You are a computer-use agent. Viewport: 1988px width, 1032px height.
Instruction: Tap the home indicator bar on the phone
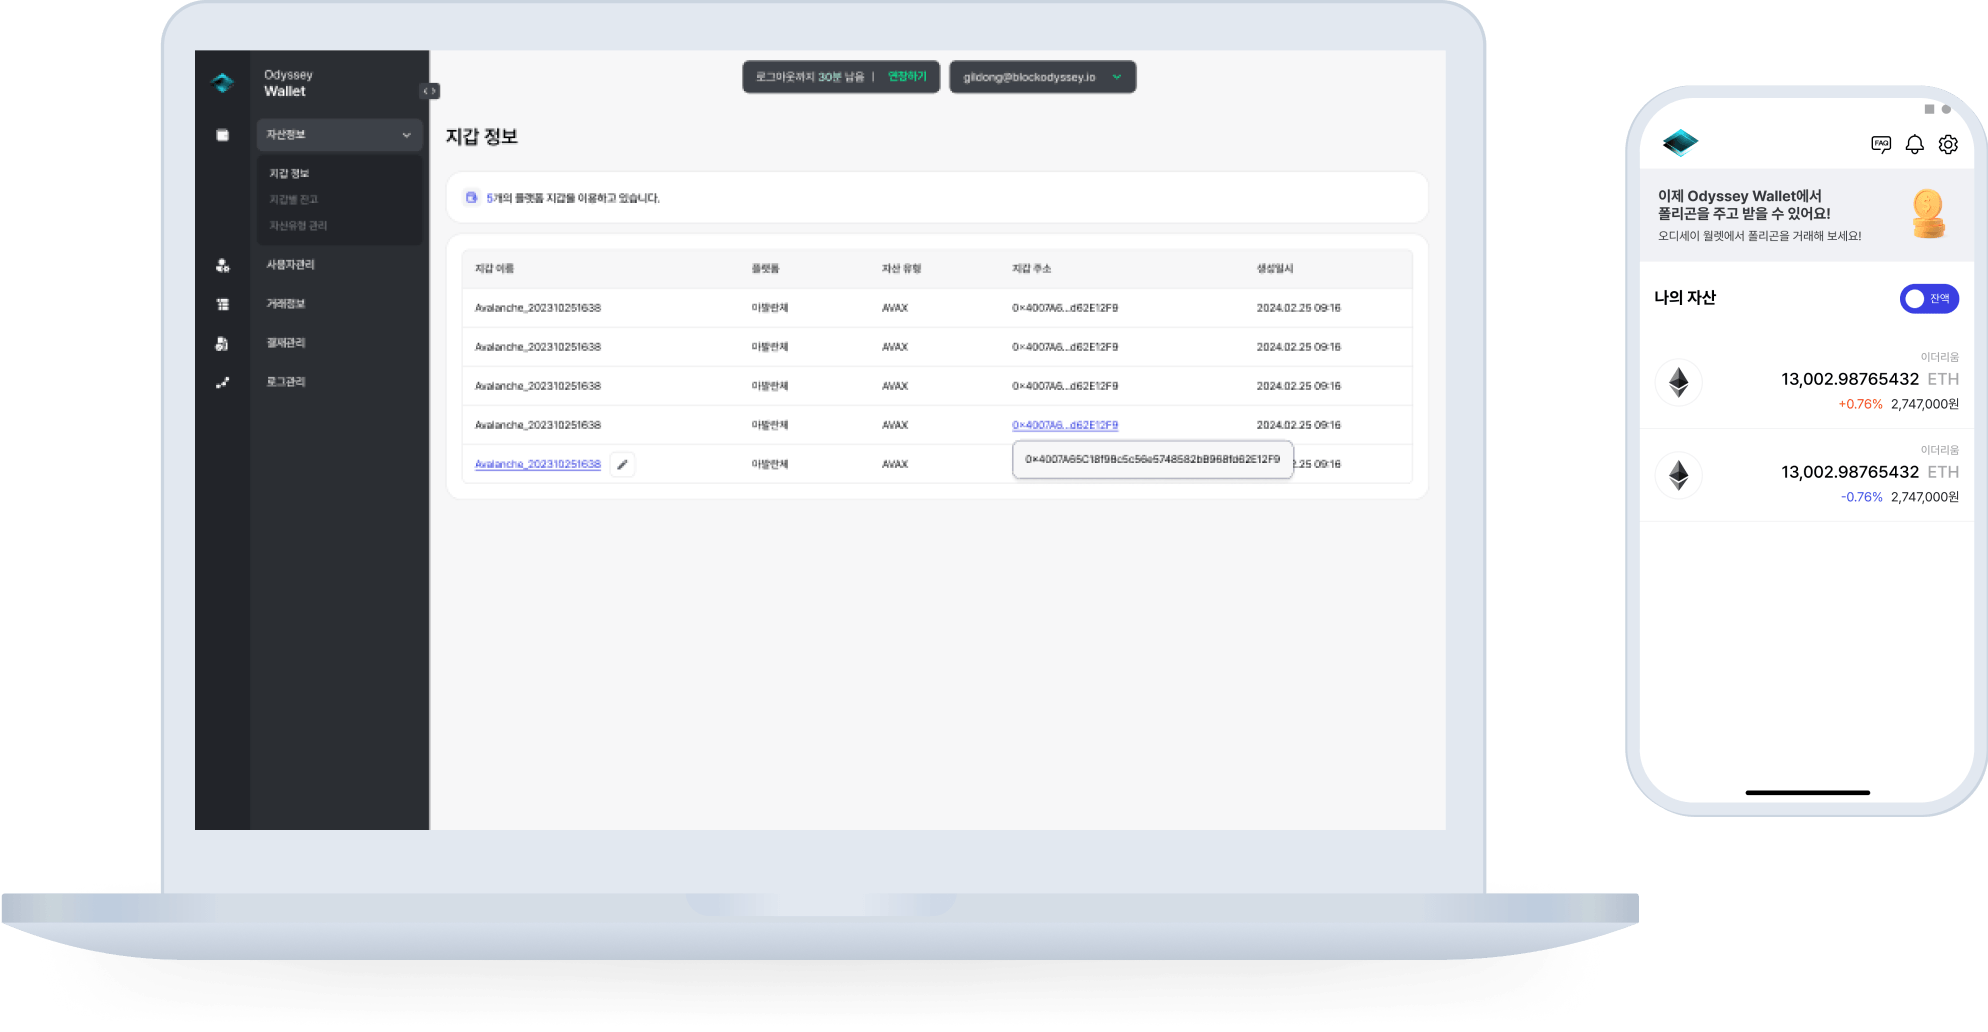pos(1807,793)
